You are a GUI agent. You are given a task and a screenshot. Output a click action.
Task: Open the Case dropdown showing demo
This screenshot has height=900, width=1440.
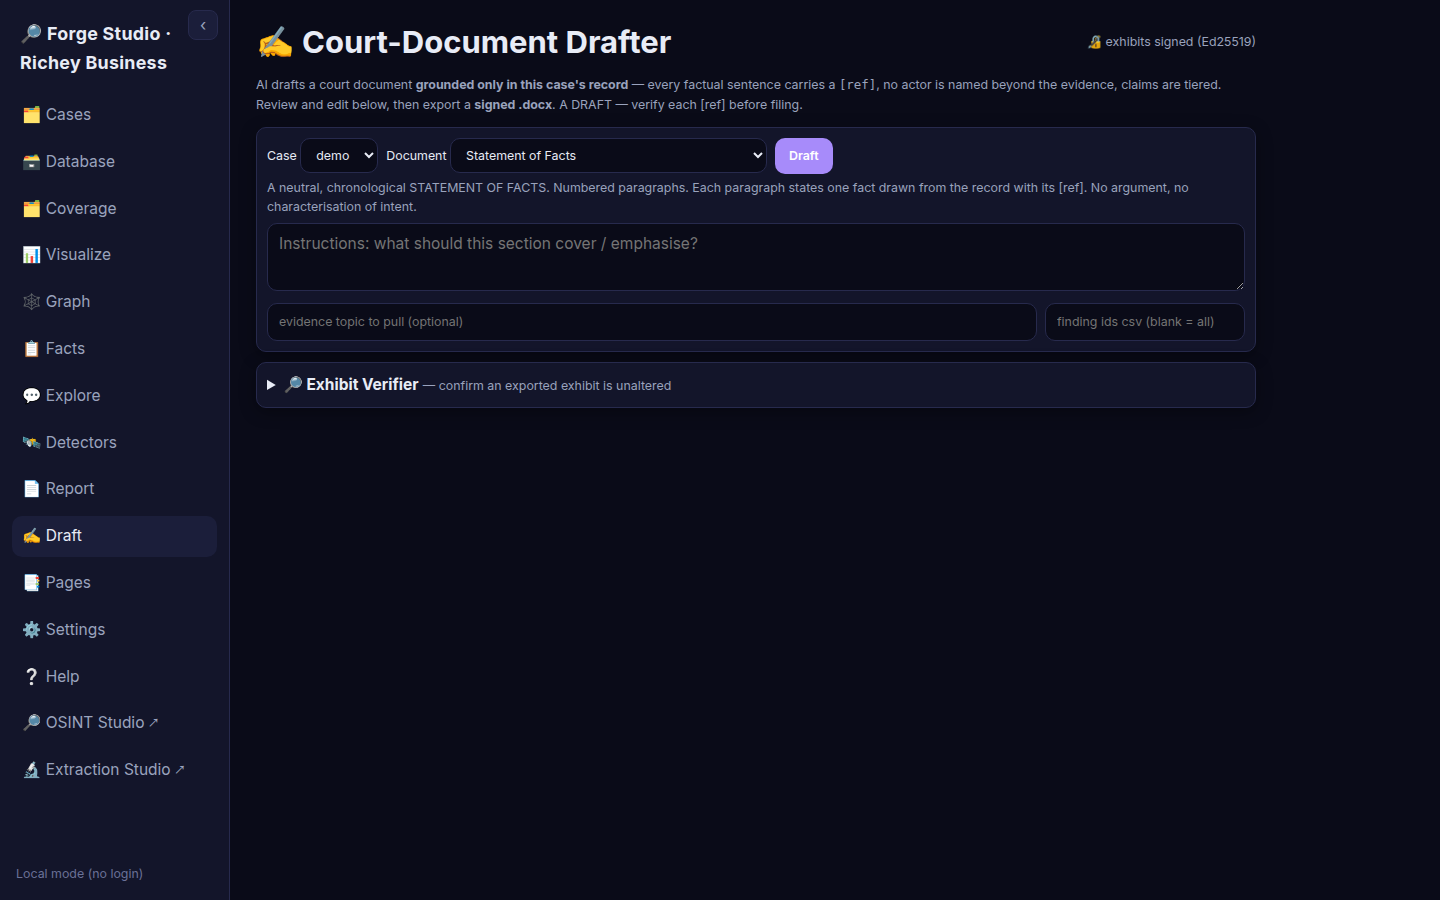pyautogui.click(x=339, y=156)
